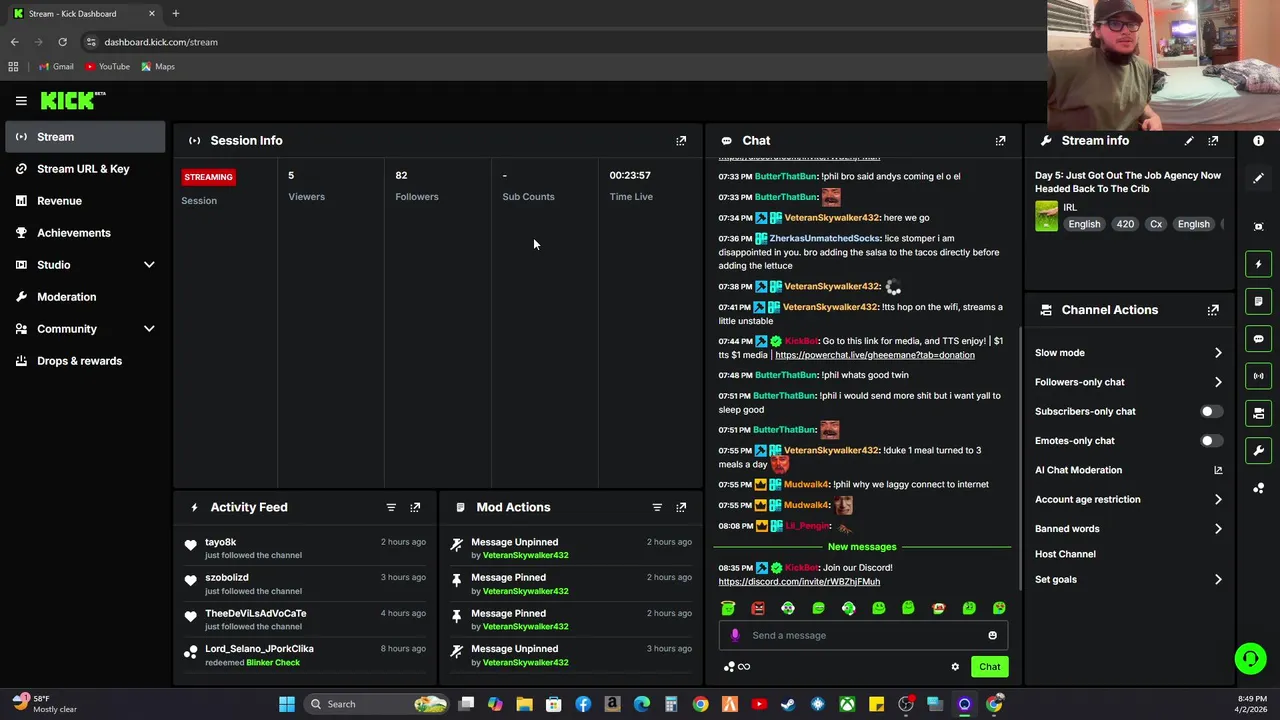Open the green support headset bubble
Image resolution: width=1280 pixels, height=720 pixels.
pyautogui.click(x=1250, y=658)
